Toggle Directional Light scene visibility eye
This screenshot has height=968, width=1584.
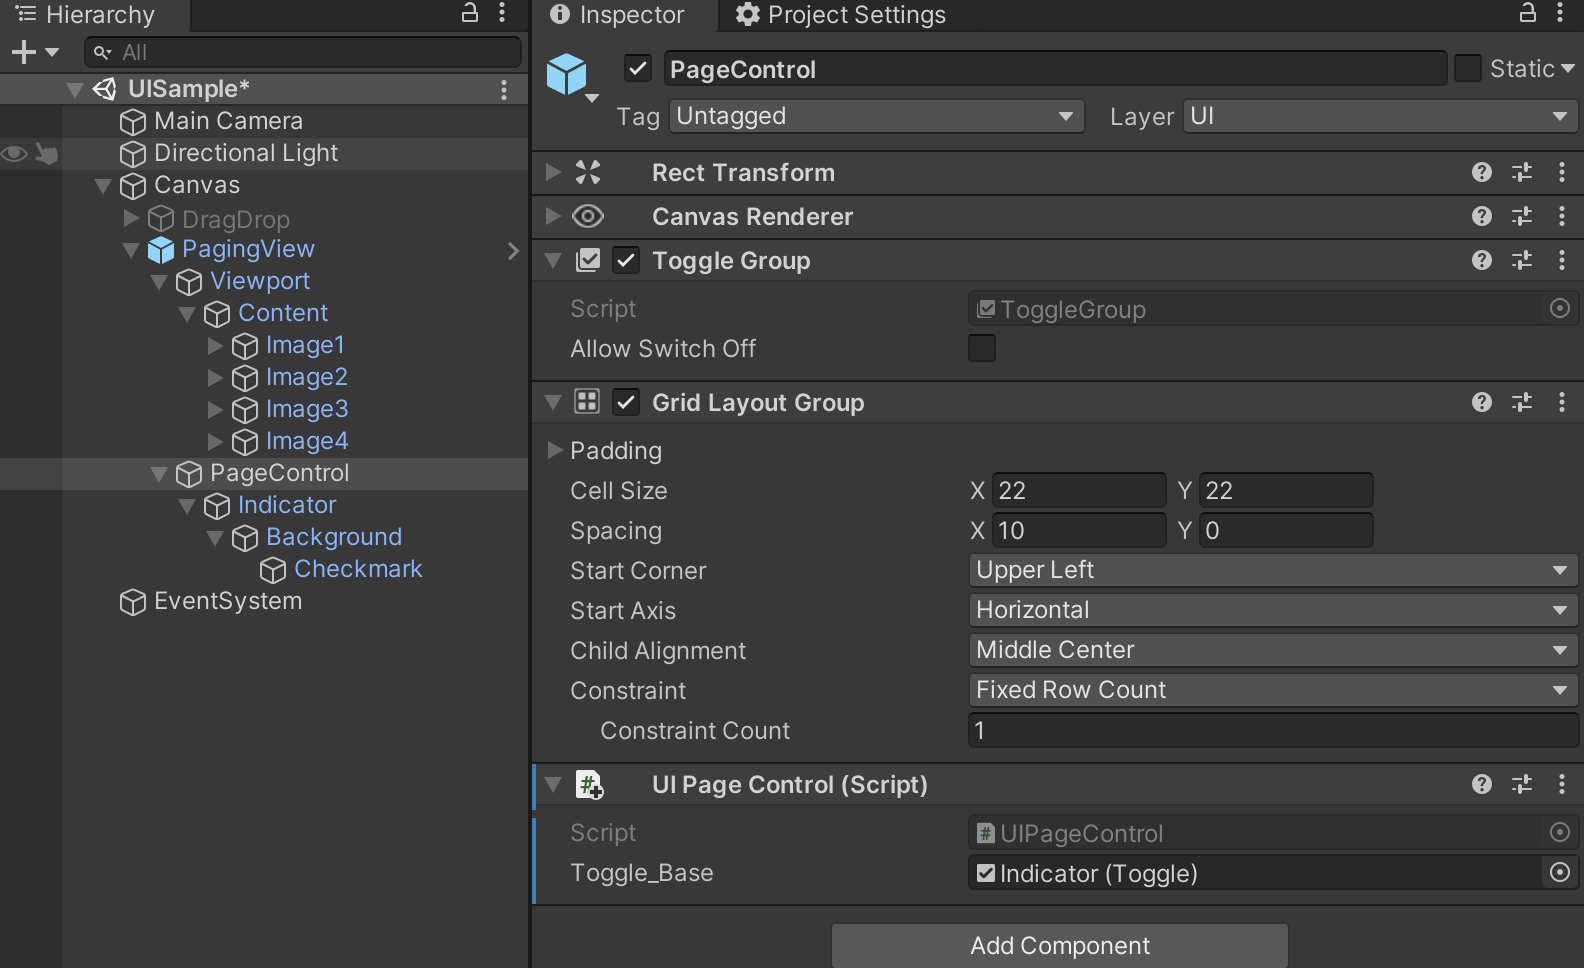click(x=14, y=153)
